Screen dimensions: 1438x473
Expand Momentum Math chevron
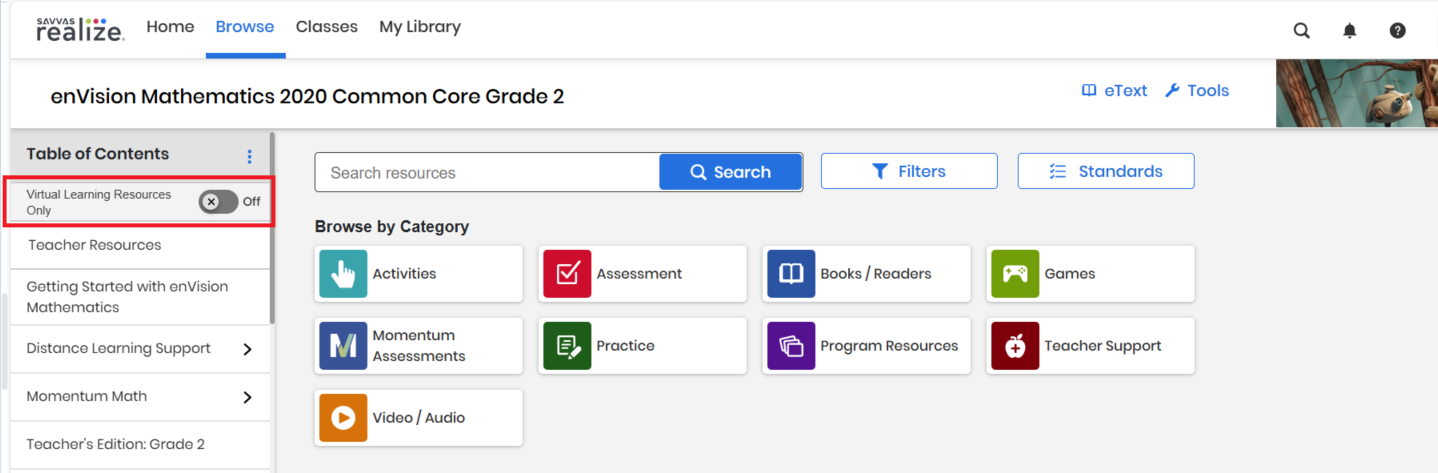click(247, 397)
